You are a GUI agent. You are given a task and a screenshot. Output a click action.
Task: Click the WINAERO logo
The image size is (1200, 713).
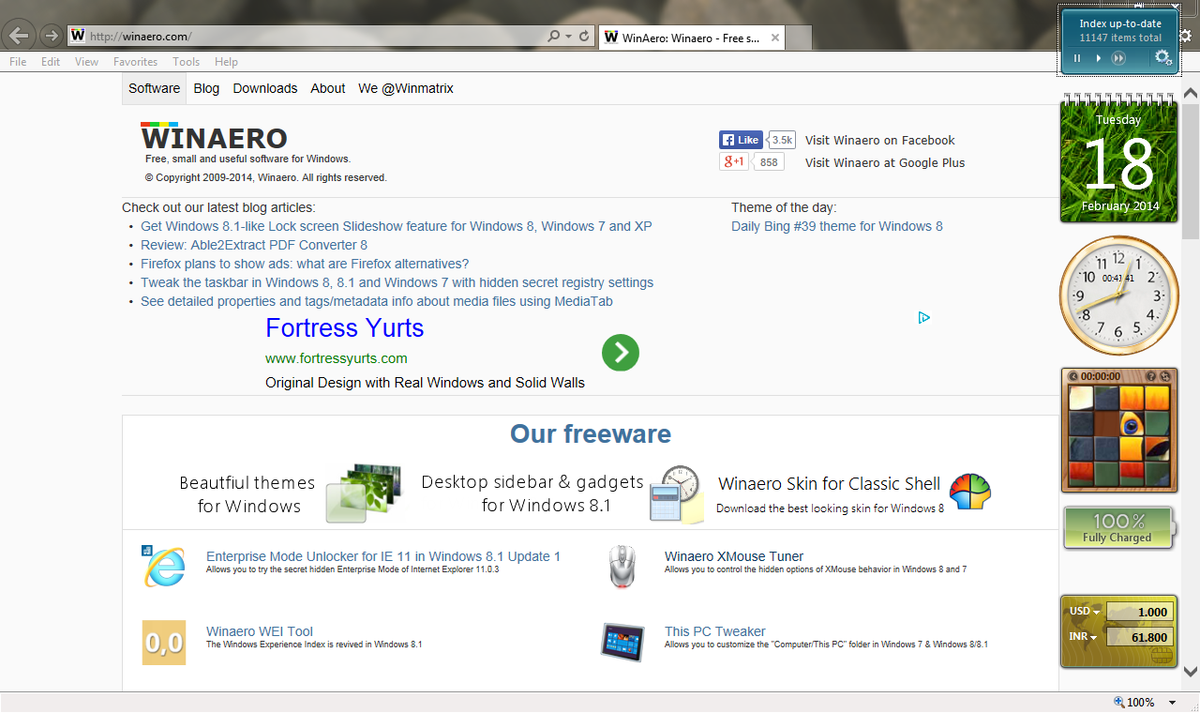click(214, 137)
